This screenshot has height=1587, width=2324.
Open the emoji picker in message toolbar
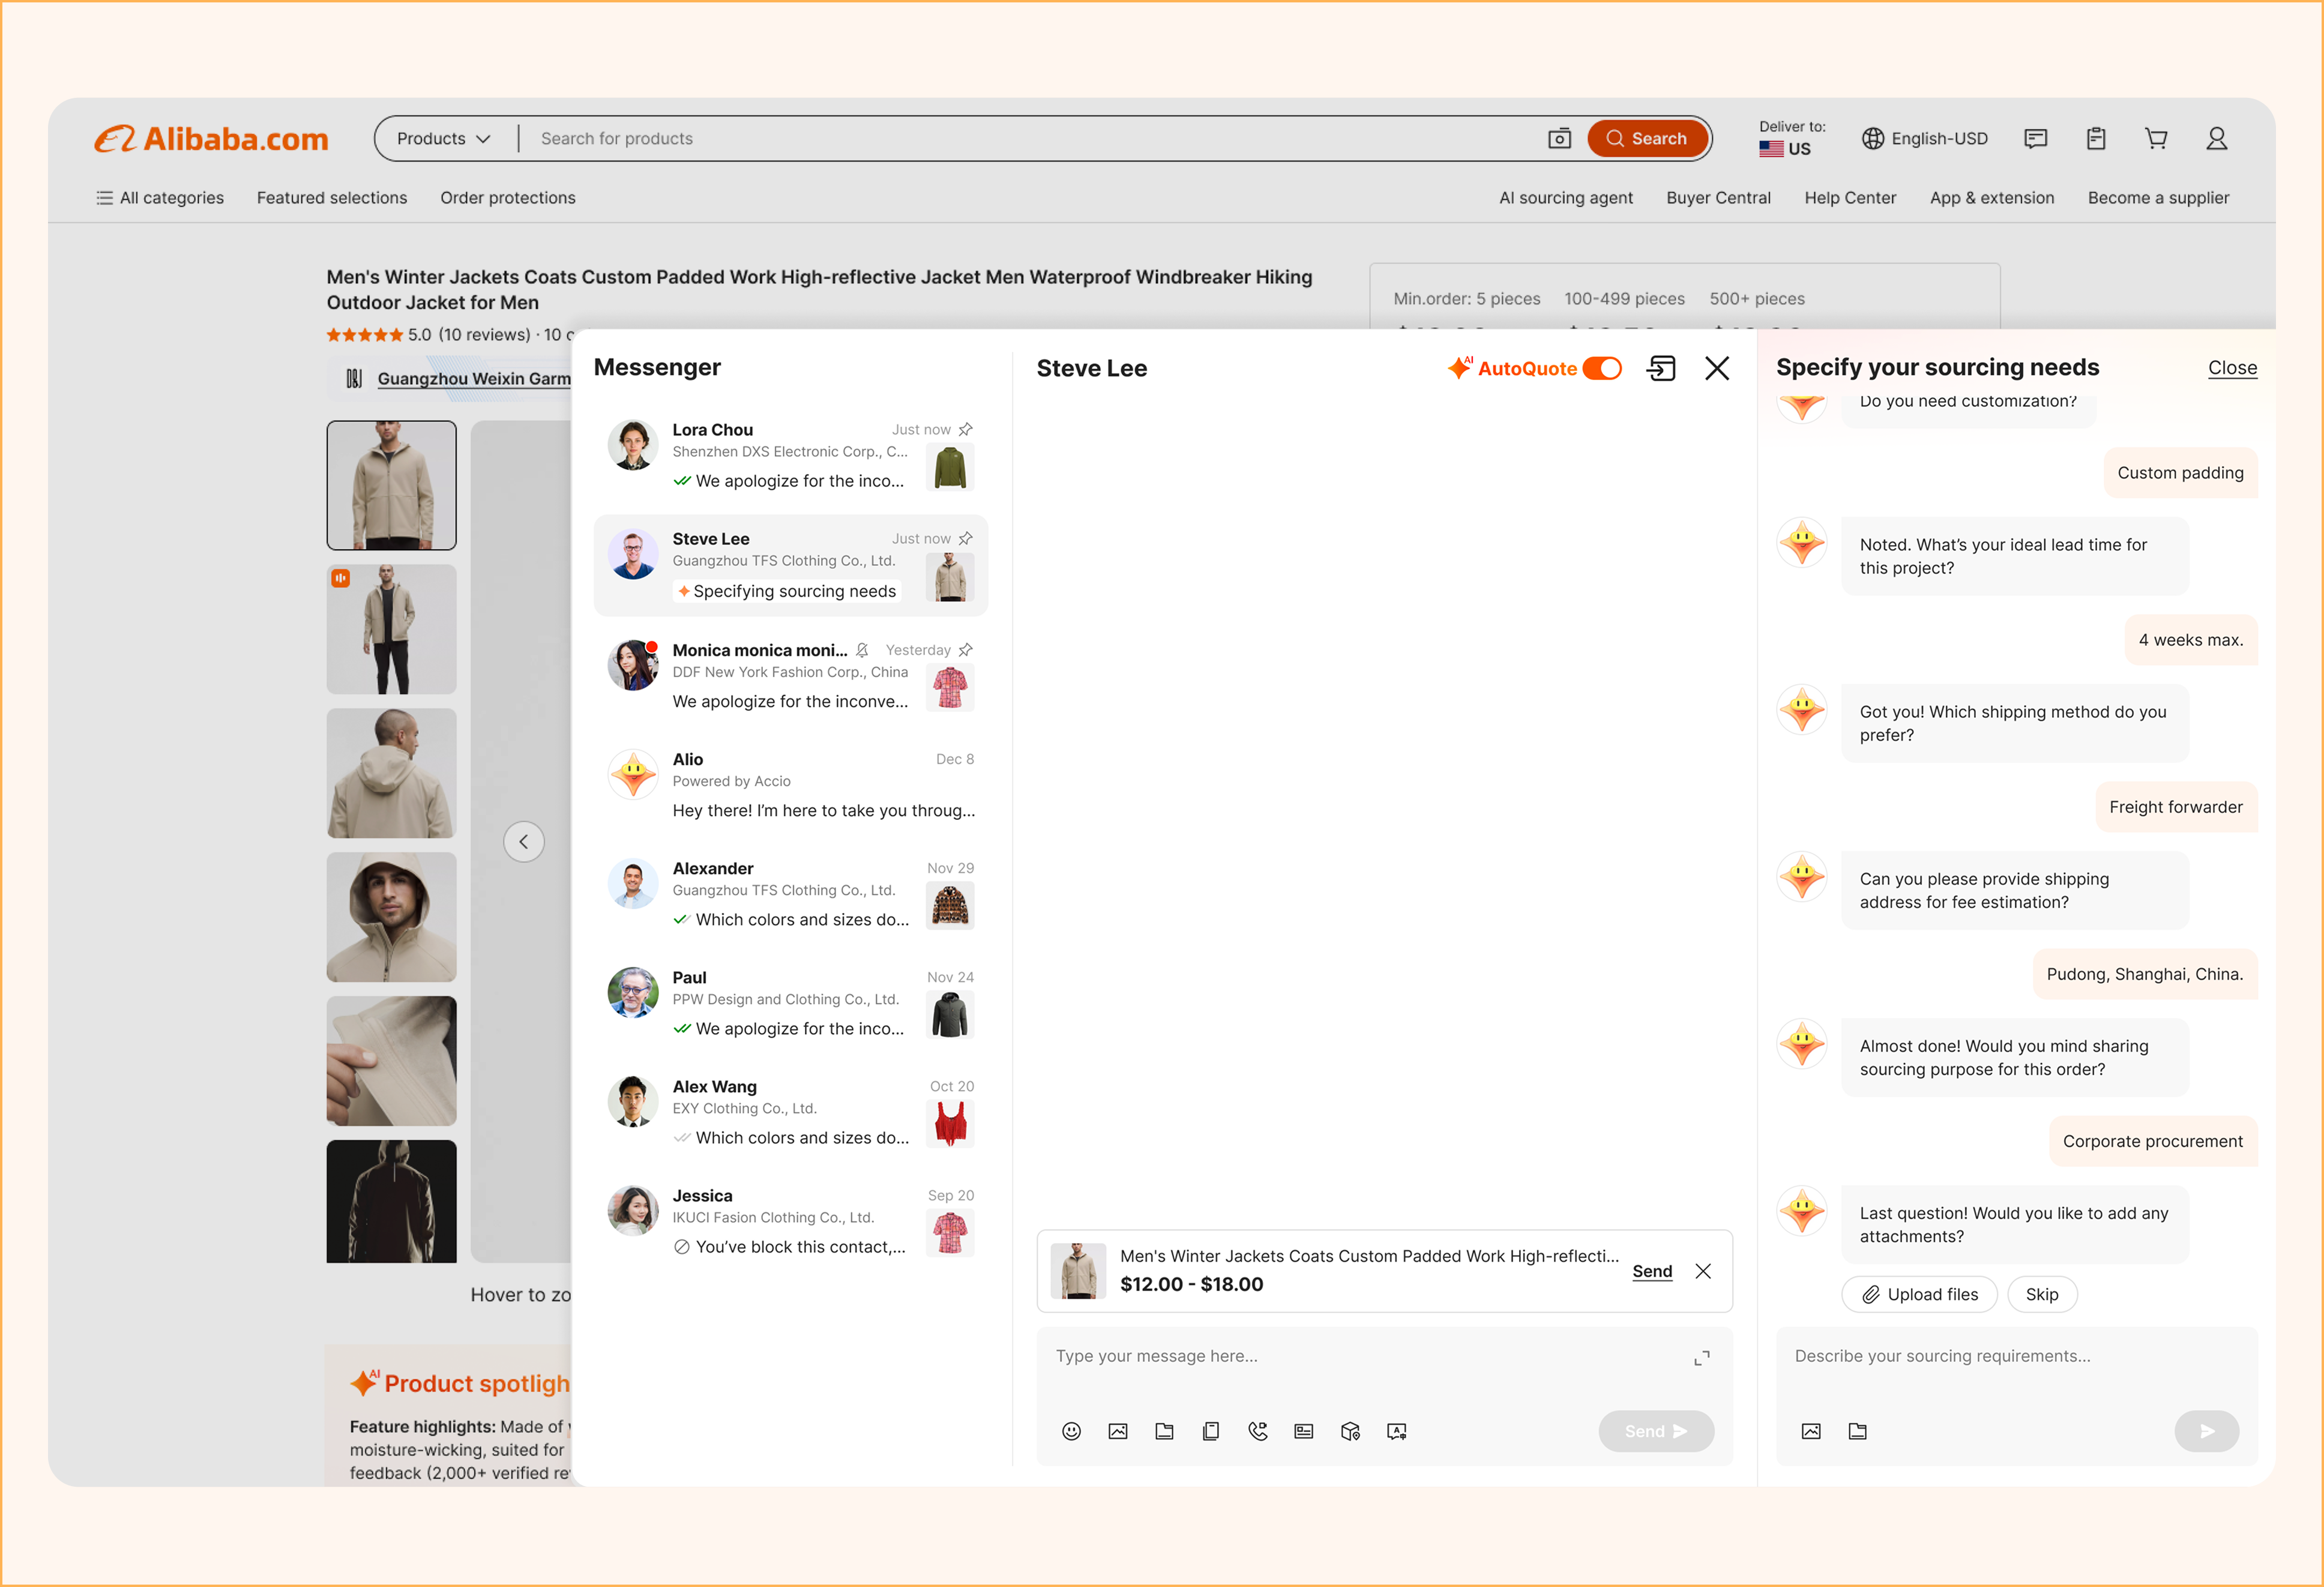[1071, 1431]
